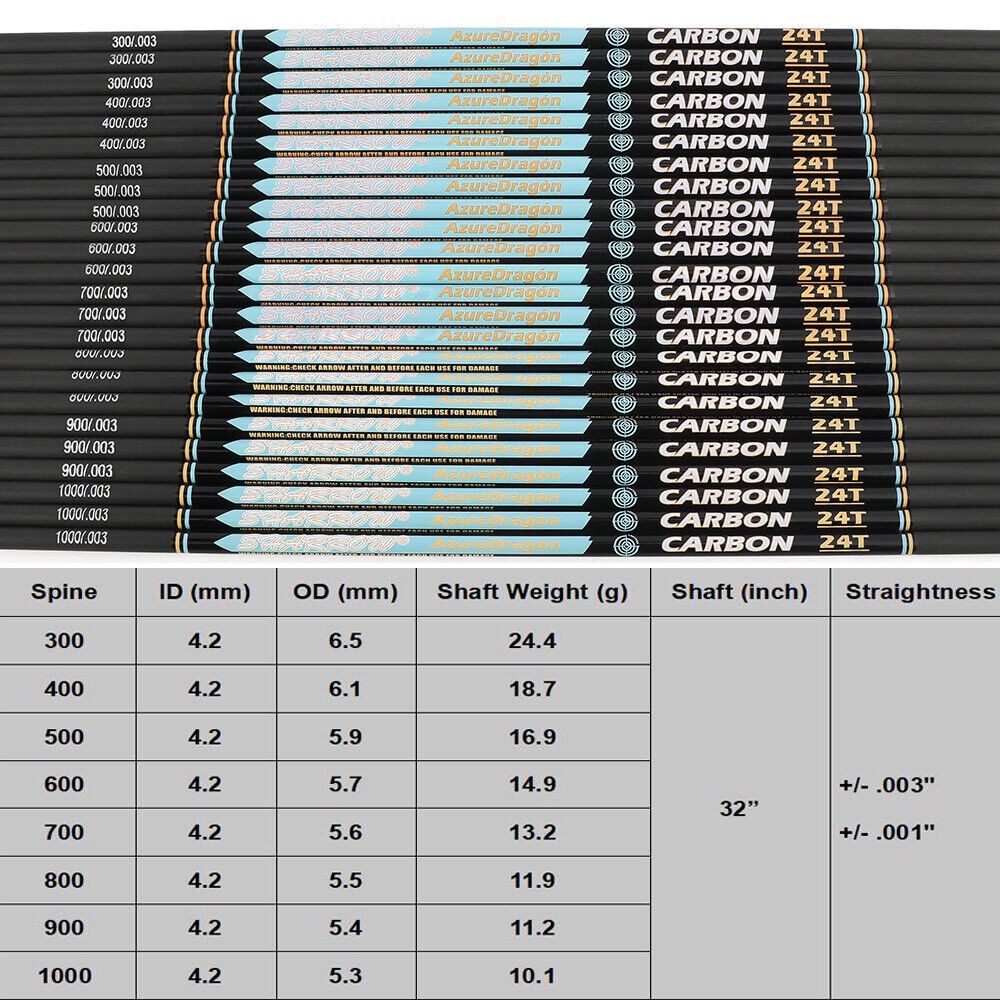Screen dimensions: 1000x1000
Task: Select the +/- .003" straightness value
Action: (x=887, y=785)
